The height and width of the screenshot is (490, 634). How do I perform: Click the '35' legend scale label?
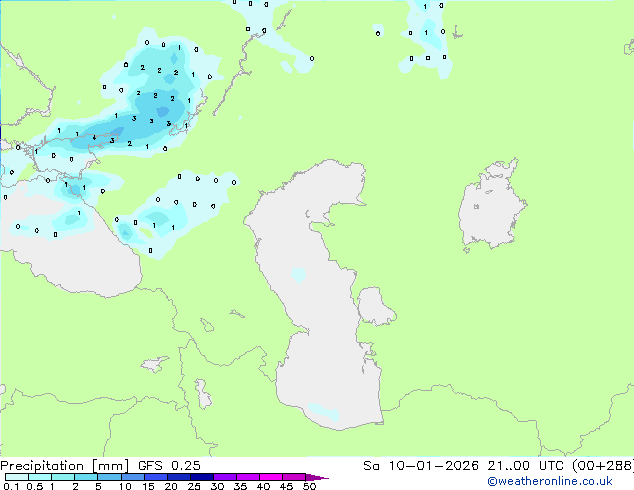[240, 486]
